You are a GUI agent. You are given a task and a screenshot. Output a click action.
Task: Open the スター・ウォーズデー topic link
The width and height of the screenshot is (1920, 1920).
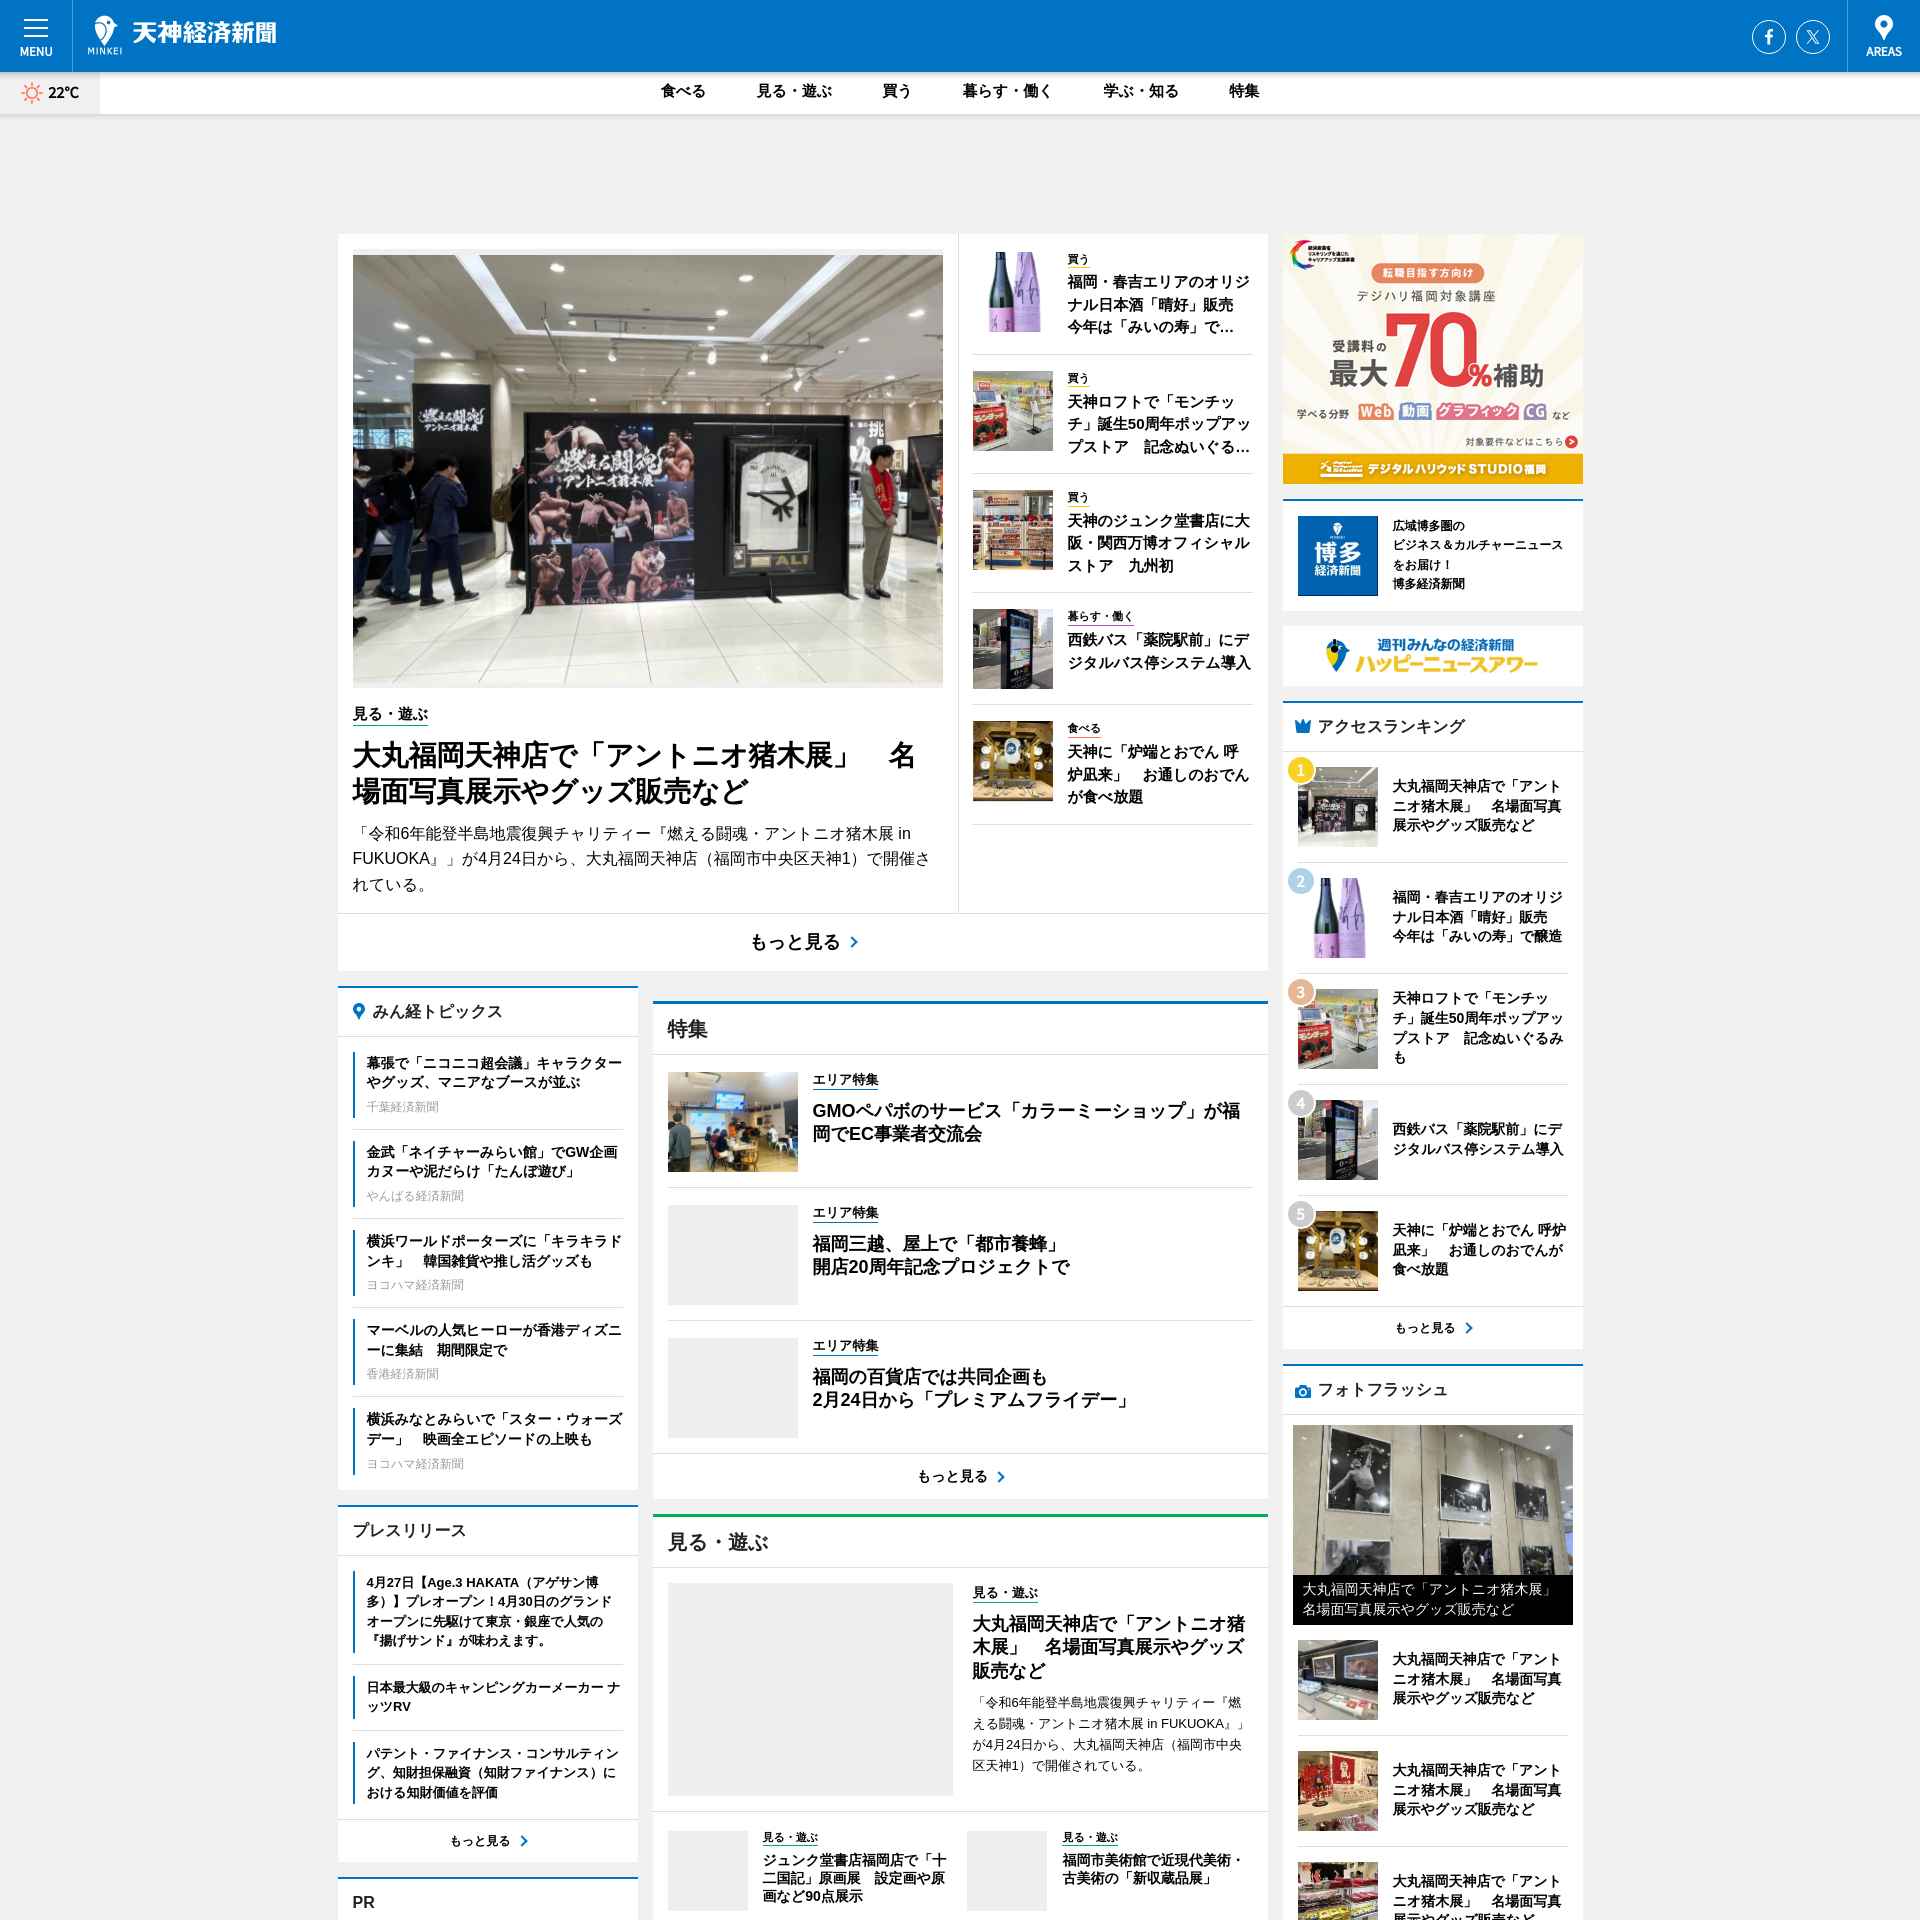point(494,1429)
